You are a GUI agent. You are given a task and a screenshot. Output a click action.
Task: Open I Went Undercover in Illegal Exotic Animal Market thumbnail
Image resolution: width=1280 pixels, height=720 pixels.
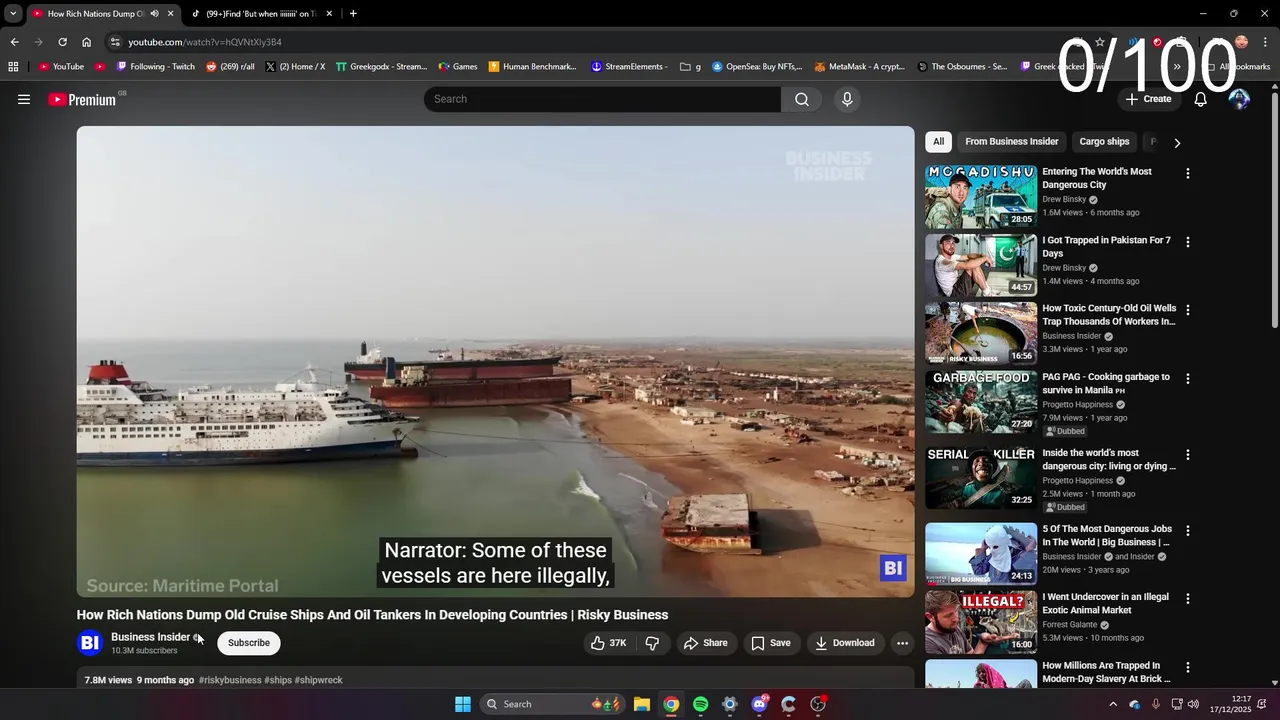(x=981, y=622)
